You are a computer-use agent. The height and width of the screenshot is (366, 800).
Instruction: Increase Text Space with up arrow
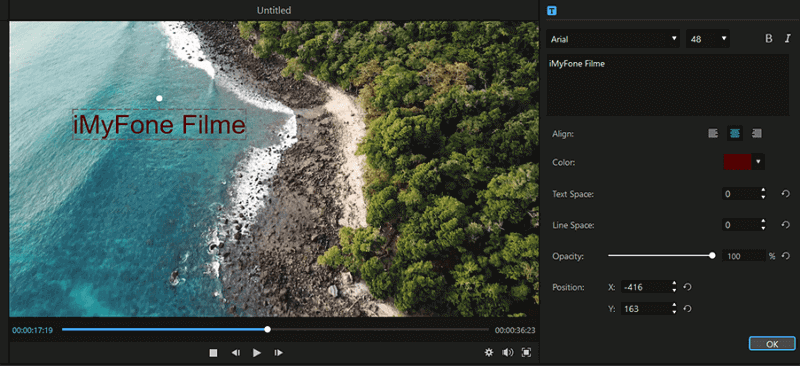[763, 191]
